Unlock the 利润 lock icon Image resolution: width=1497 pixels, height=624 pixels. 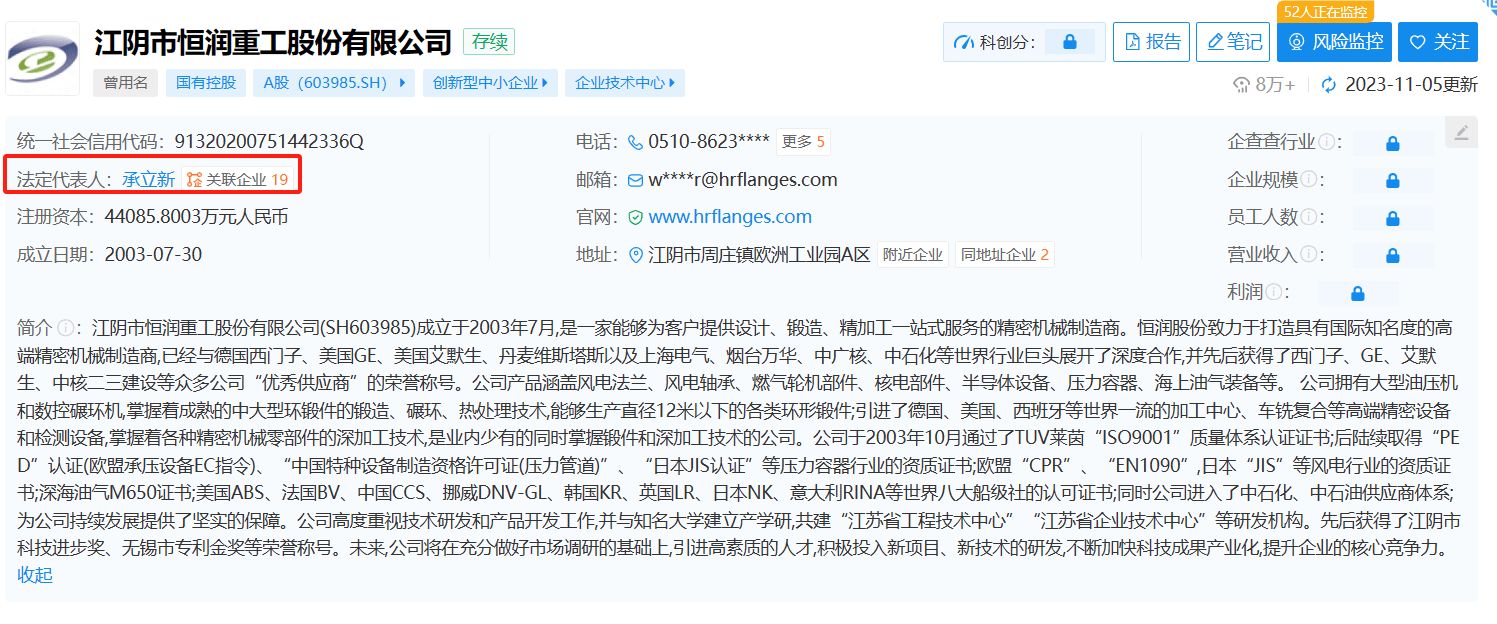[x=1357, y=293]
